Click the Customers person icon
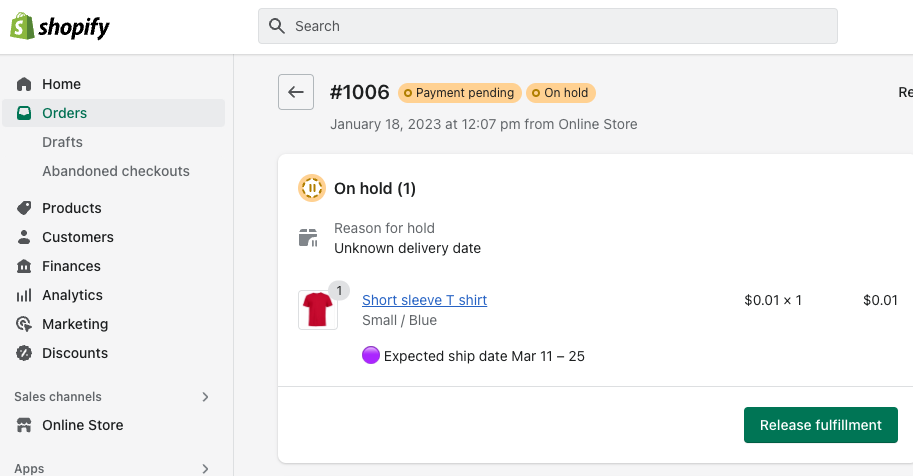This screenshot has width=913, height=476. click(x=24, y=237)
